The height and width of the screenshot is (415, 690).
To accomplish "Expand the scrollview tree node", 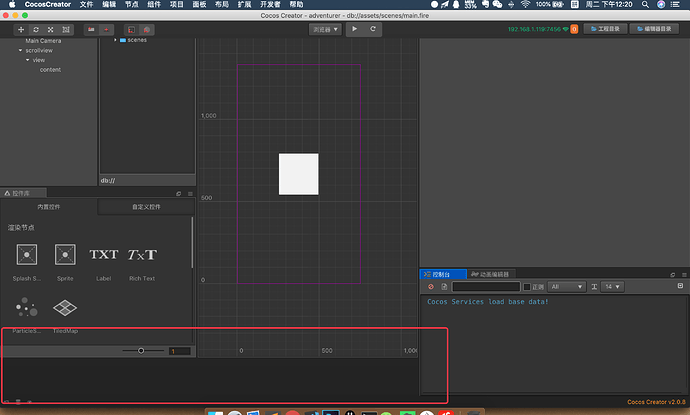I will [19, 50].
